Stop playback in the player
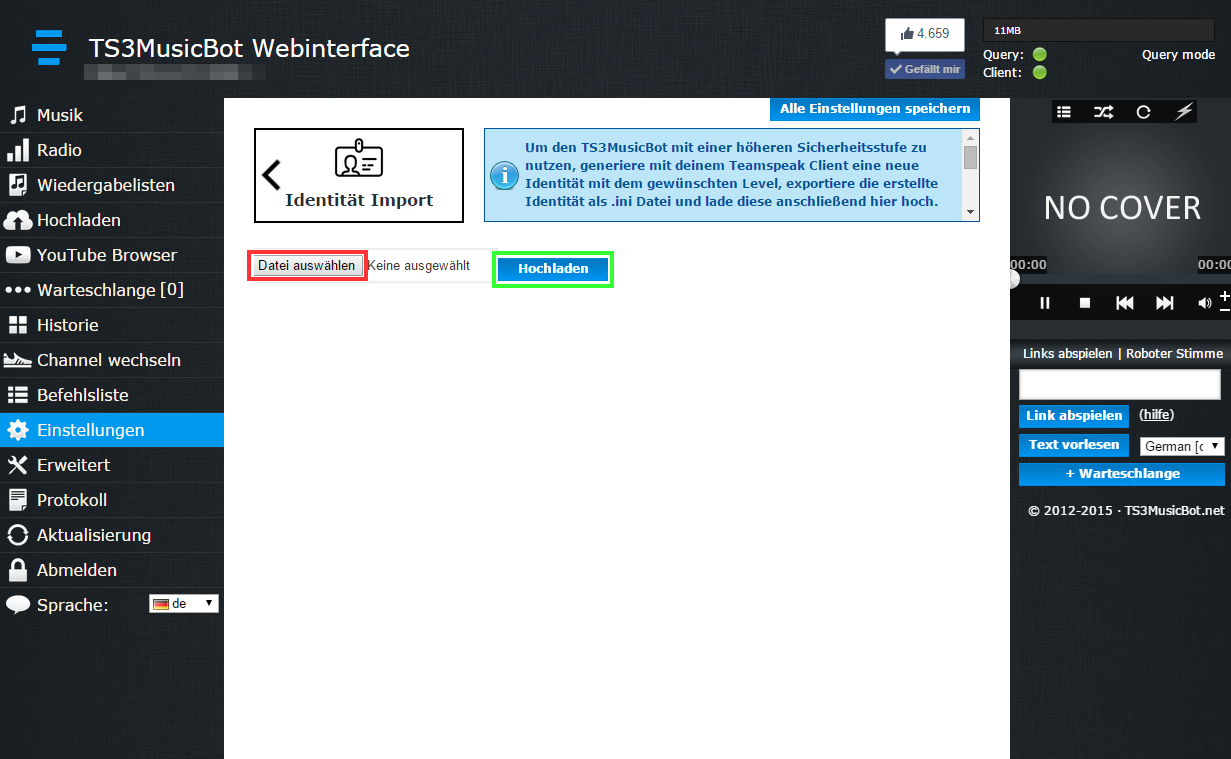Image resolution: width=1231 pixels, height=759 pixels. [1085, 303]
